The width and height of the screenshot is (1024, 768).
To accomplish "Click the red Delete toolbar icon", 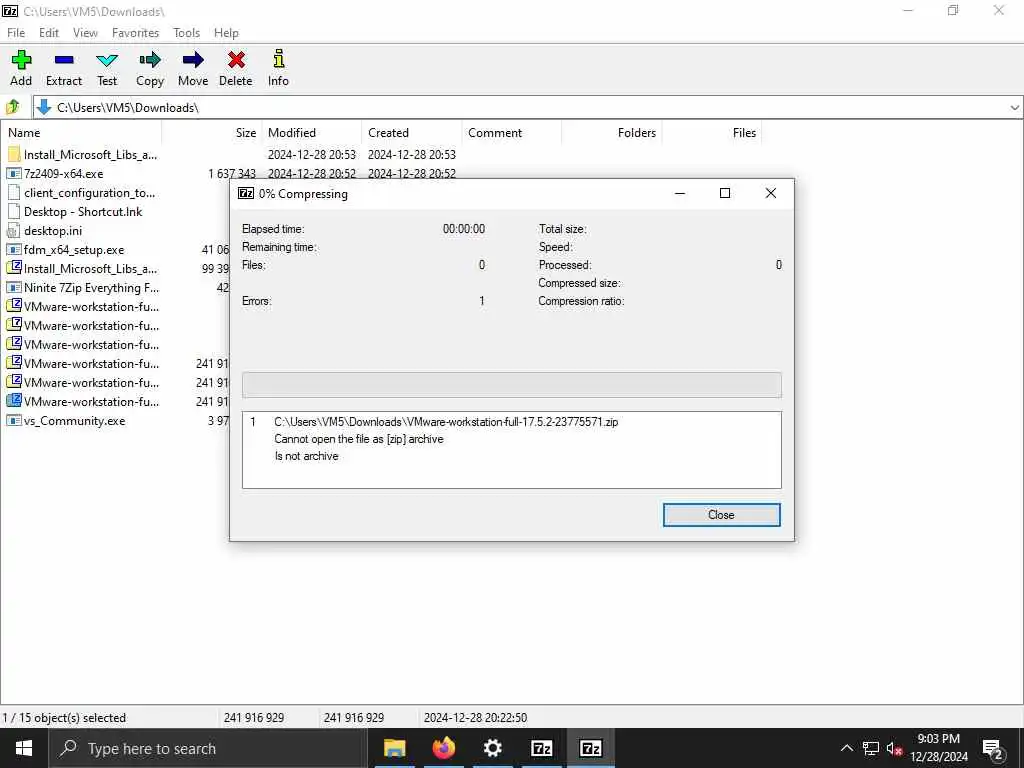I will [x=236, y=60].
